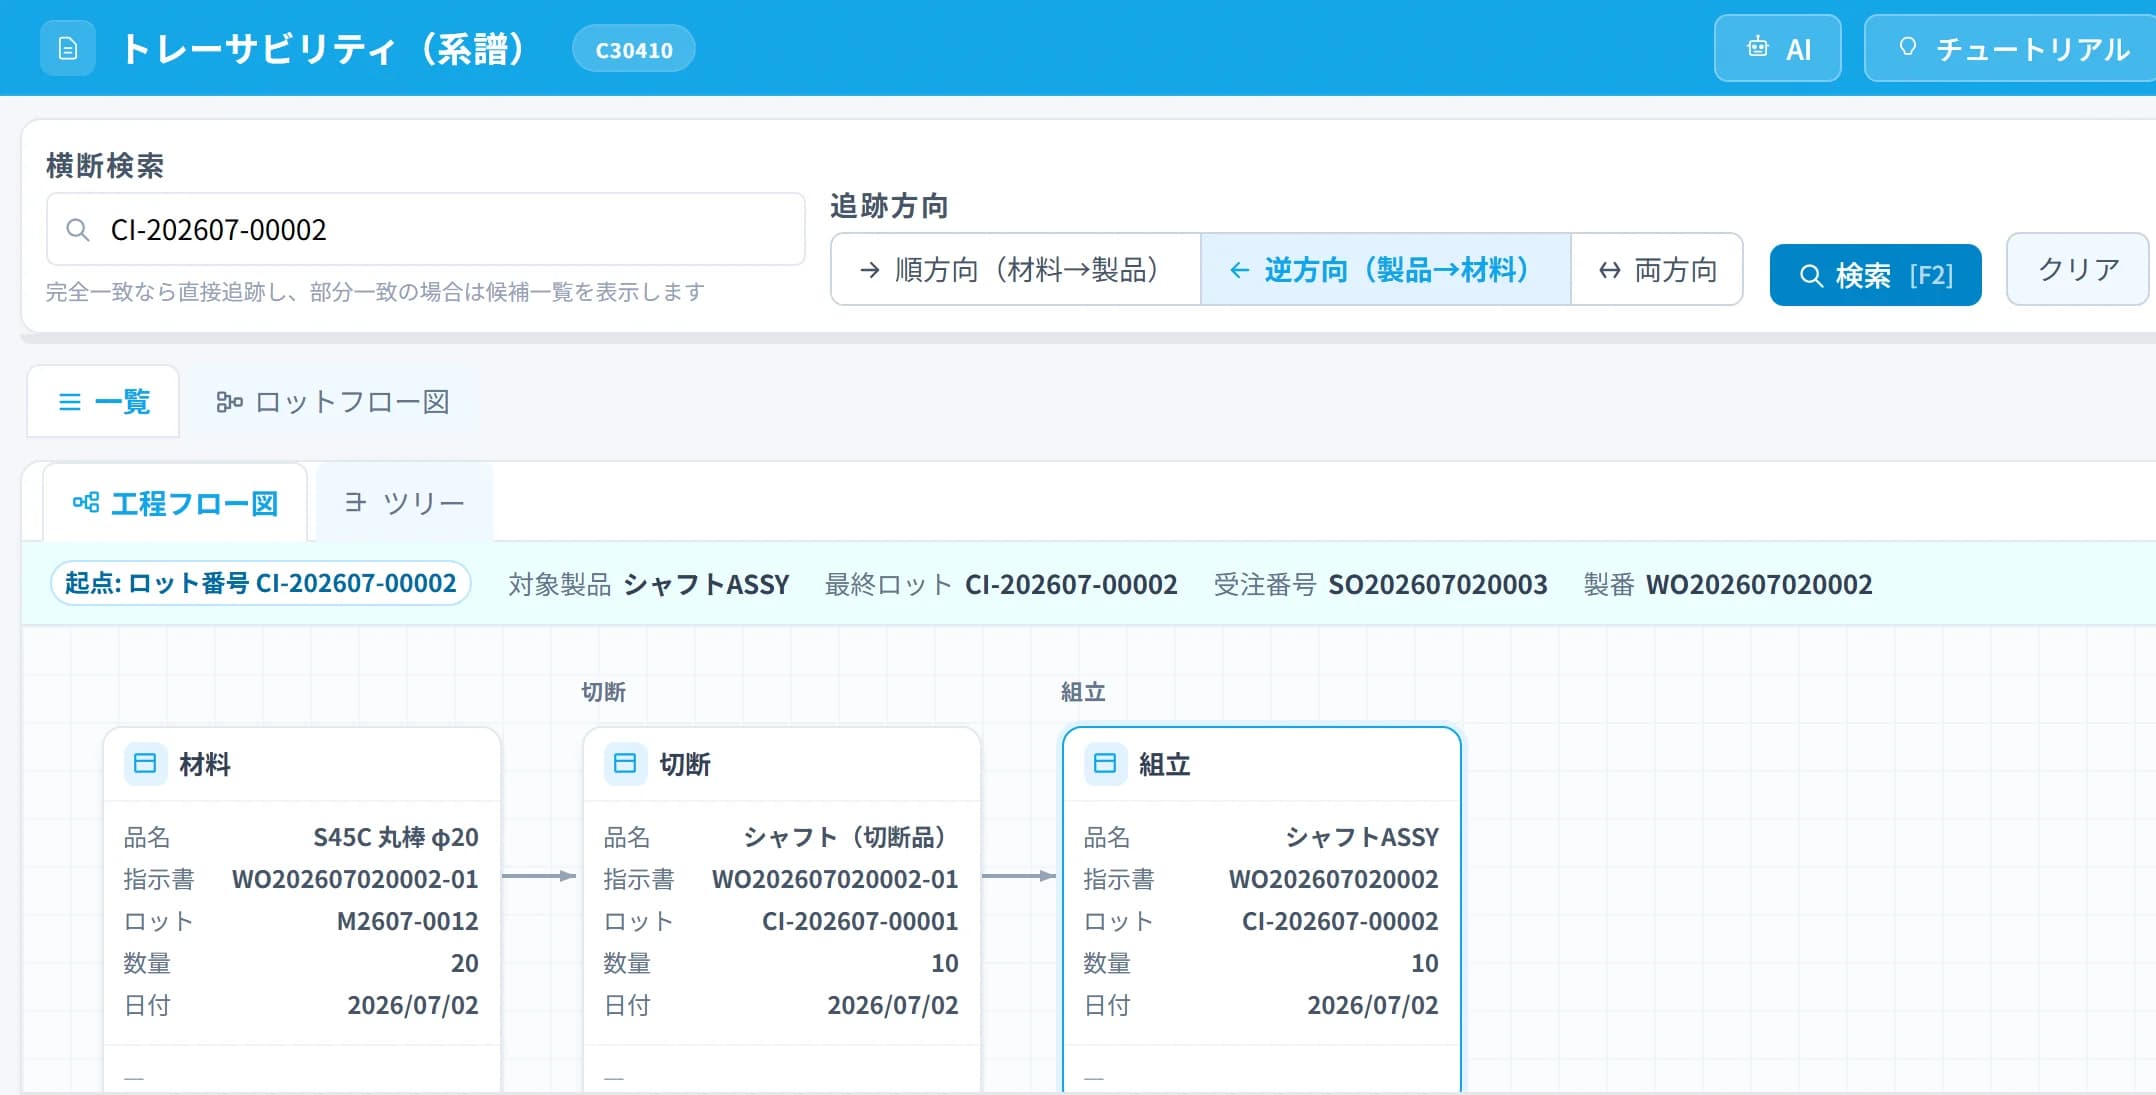Open the ツリー tab

point(404,502)
